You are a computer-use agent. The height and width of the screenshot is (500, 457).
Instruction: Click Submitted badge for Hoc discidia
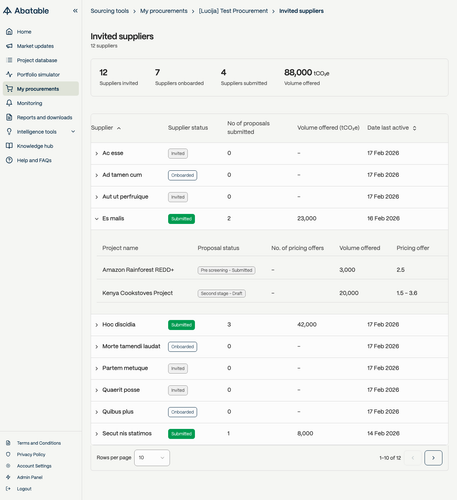click(x=181, y=325)
